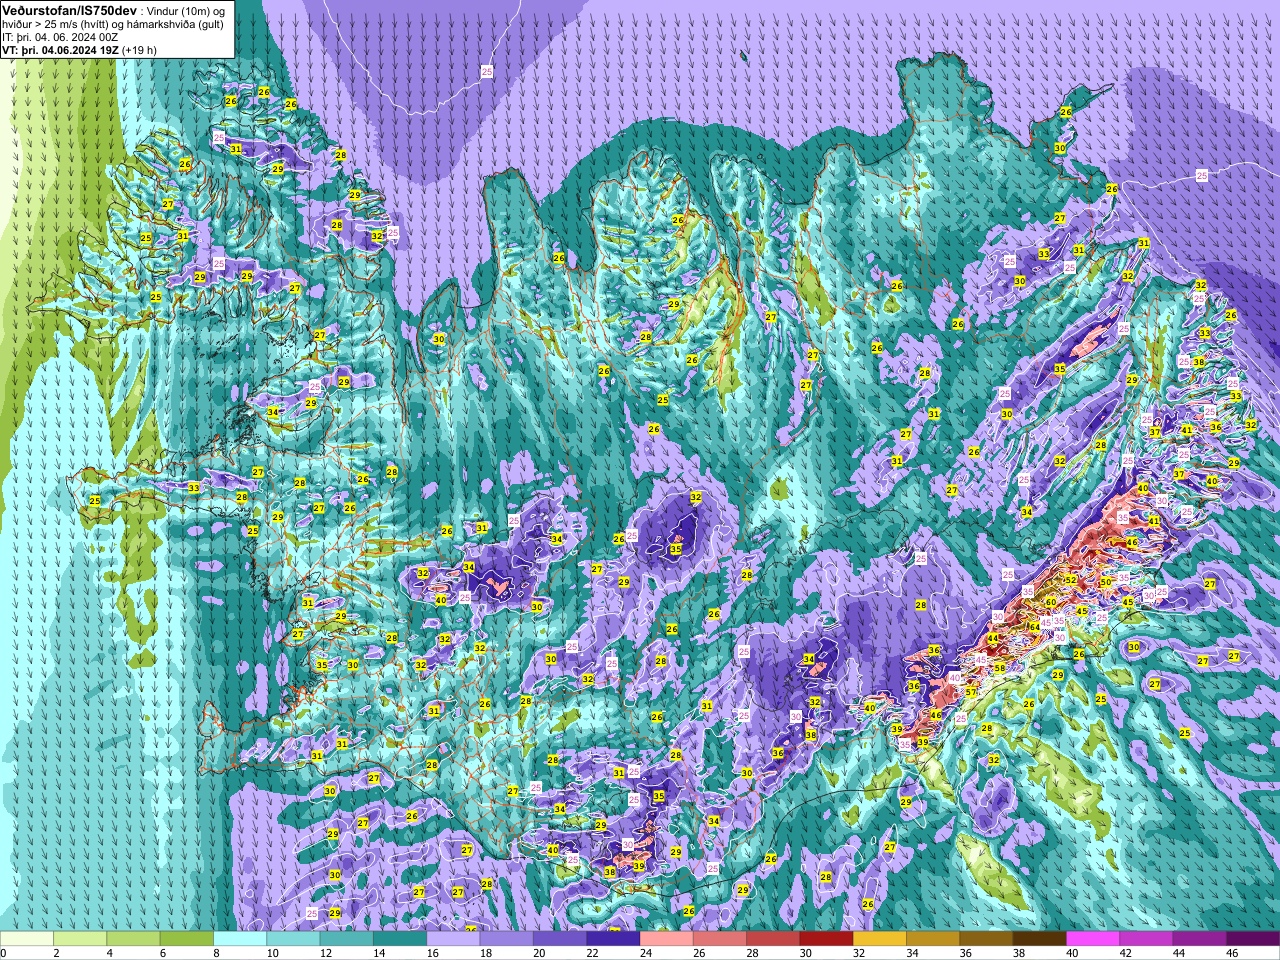Viewport: 1280px width, 960px height.
Task: Click the 46+ m/s dark plum legend swatch
Action: pyautogui.click(x=1254, y=939)
